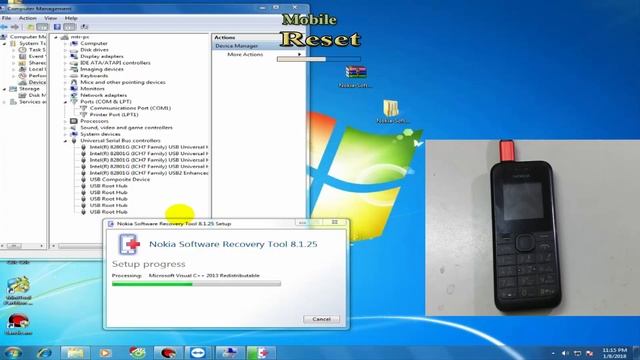Open the Help menu
The width and height of the screenshot is (640, 360).
(x=71, y=18)
